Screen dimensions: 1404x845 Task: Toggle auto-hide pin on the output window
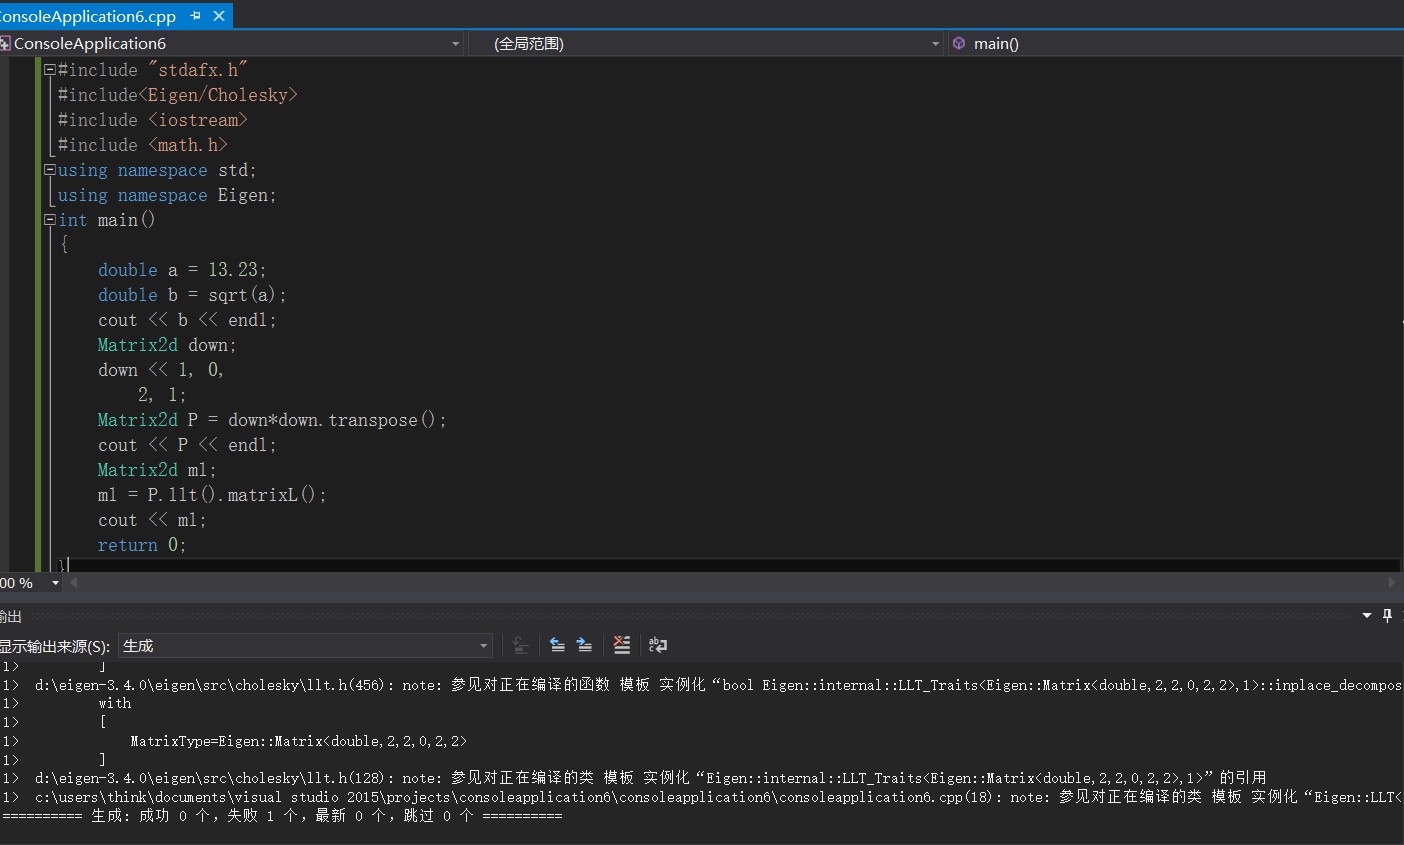tap(1387, 614)
